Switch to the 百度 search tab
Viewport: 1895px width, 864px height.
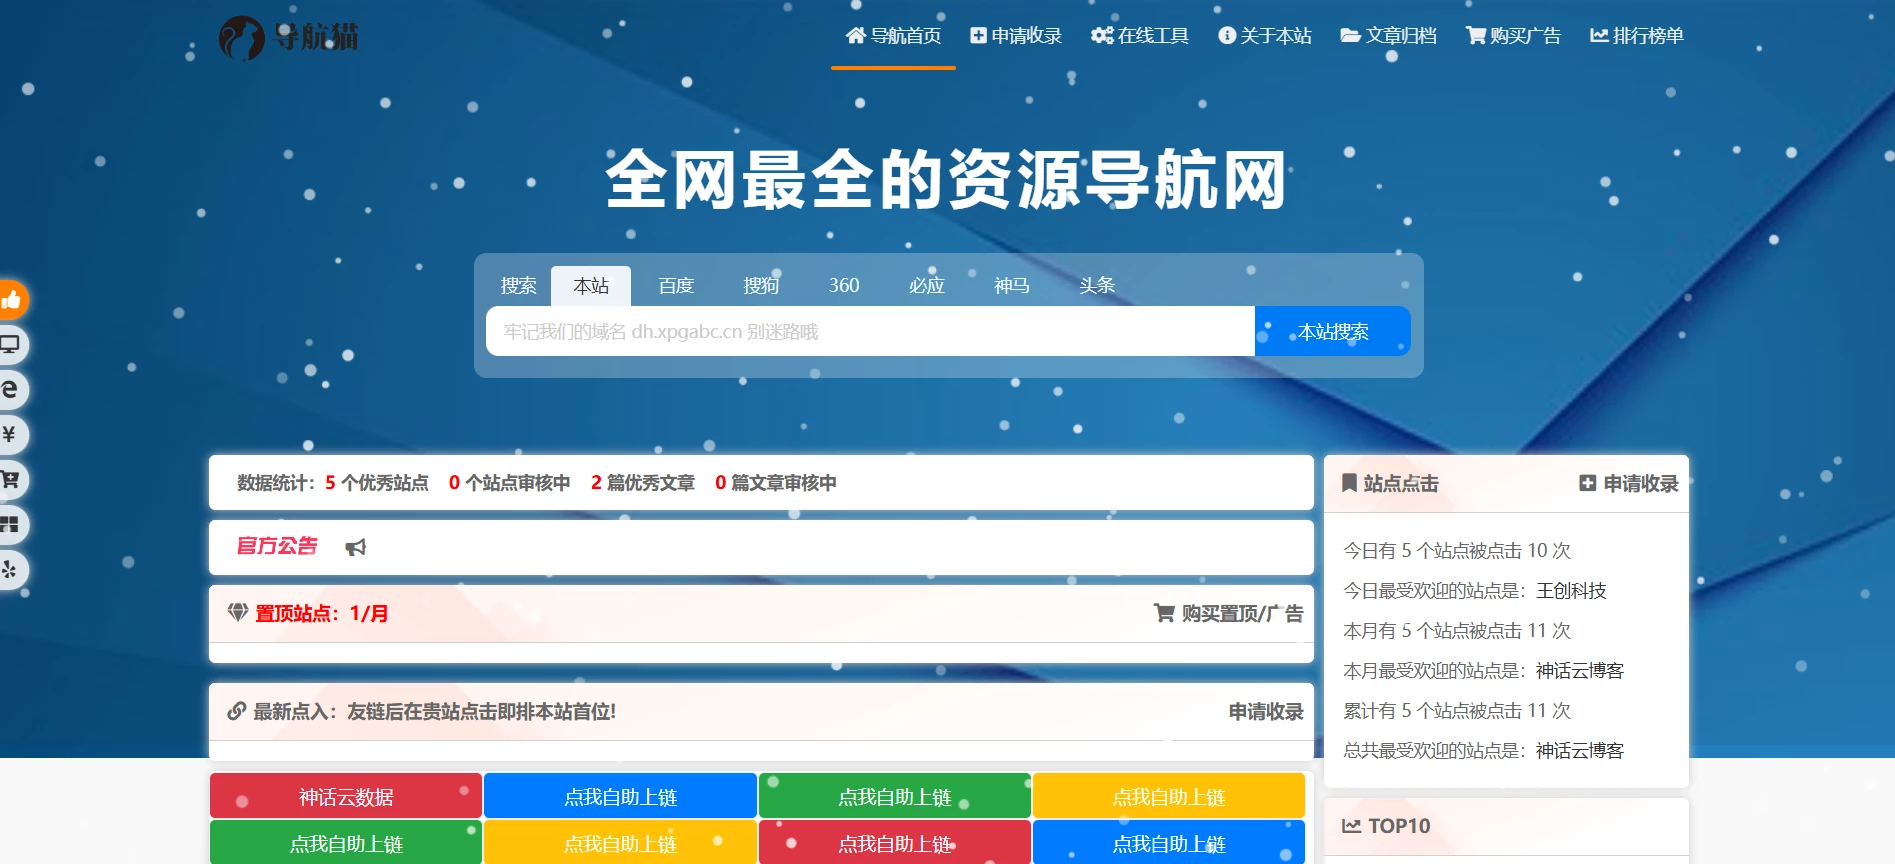676,286
